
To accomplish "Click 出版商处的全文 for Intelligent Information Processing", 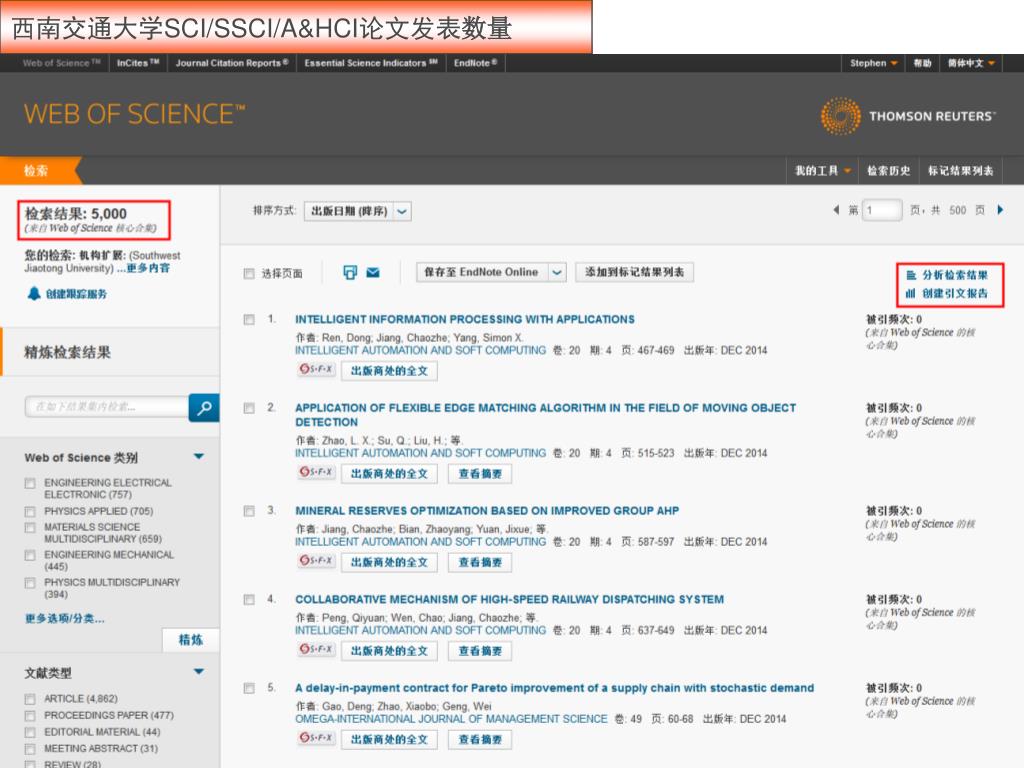I will coord(389,371).
